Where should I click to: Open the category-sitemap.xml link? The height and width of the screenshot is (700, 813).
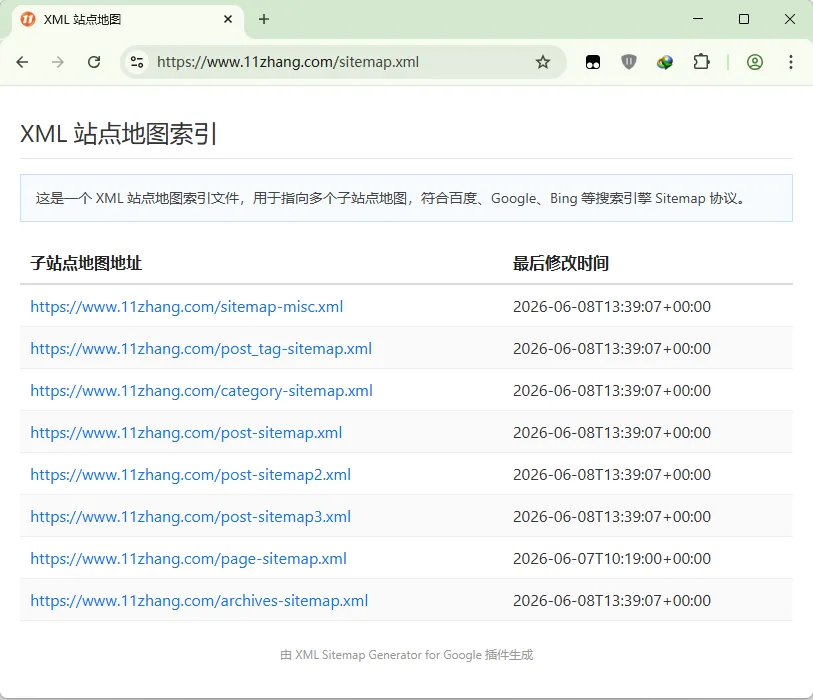point(201,390)
